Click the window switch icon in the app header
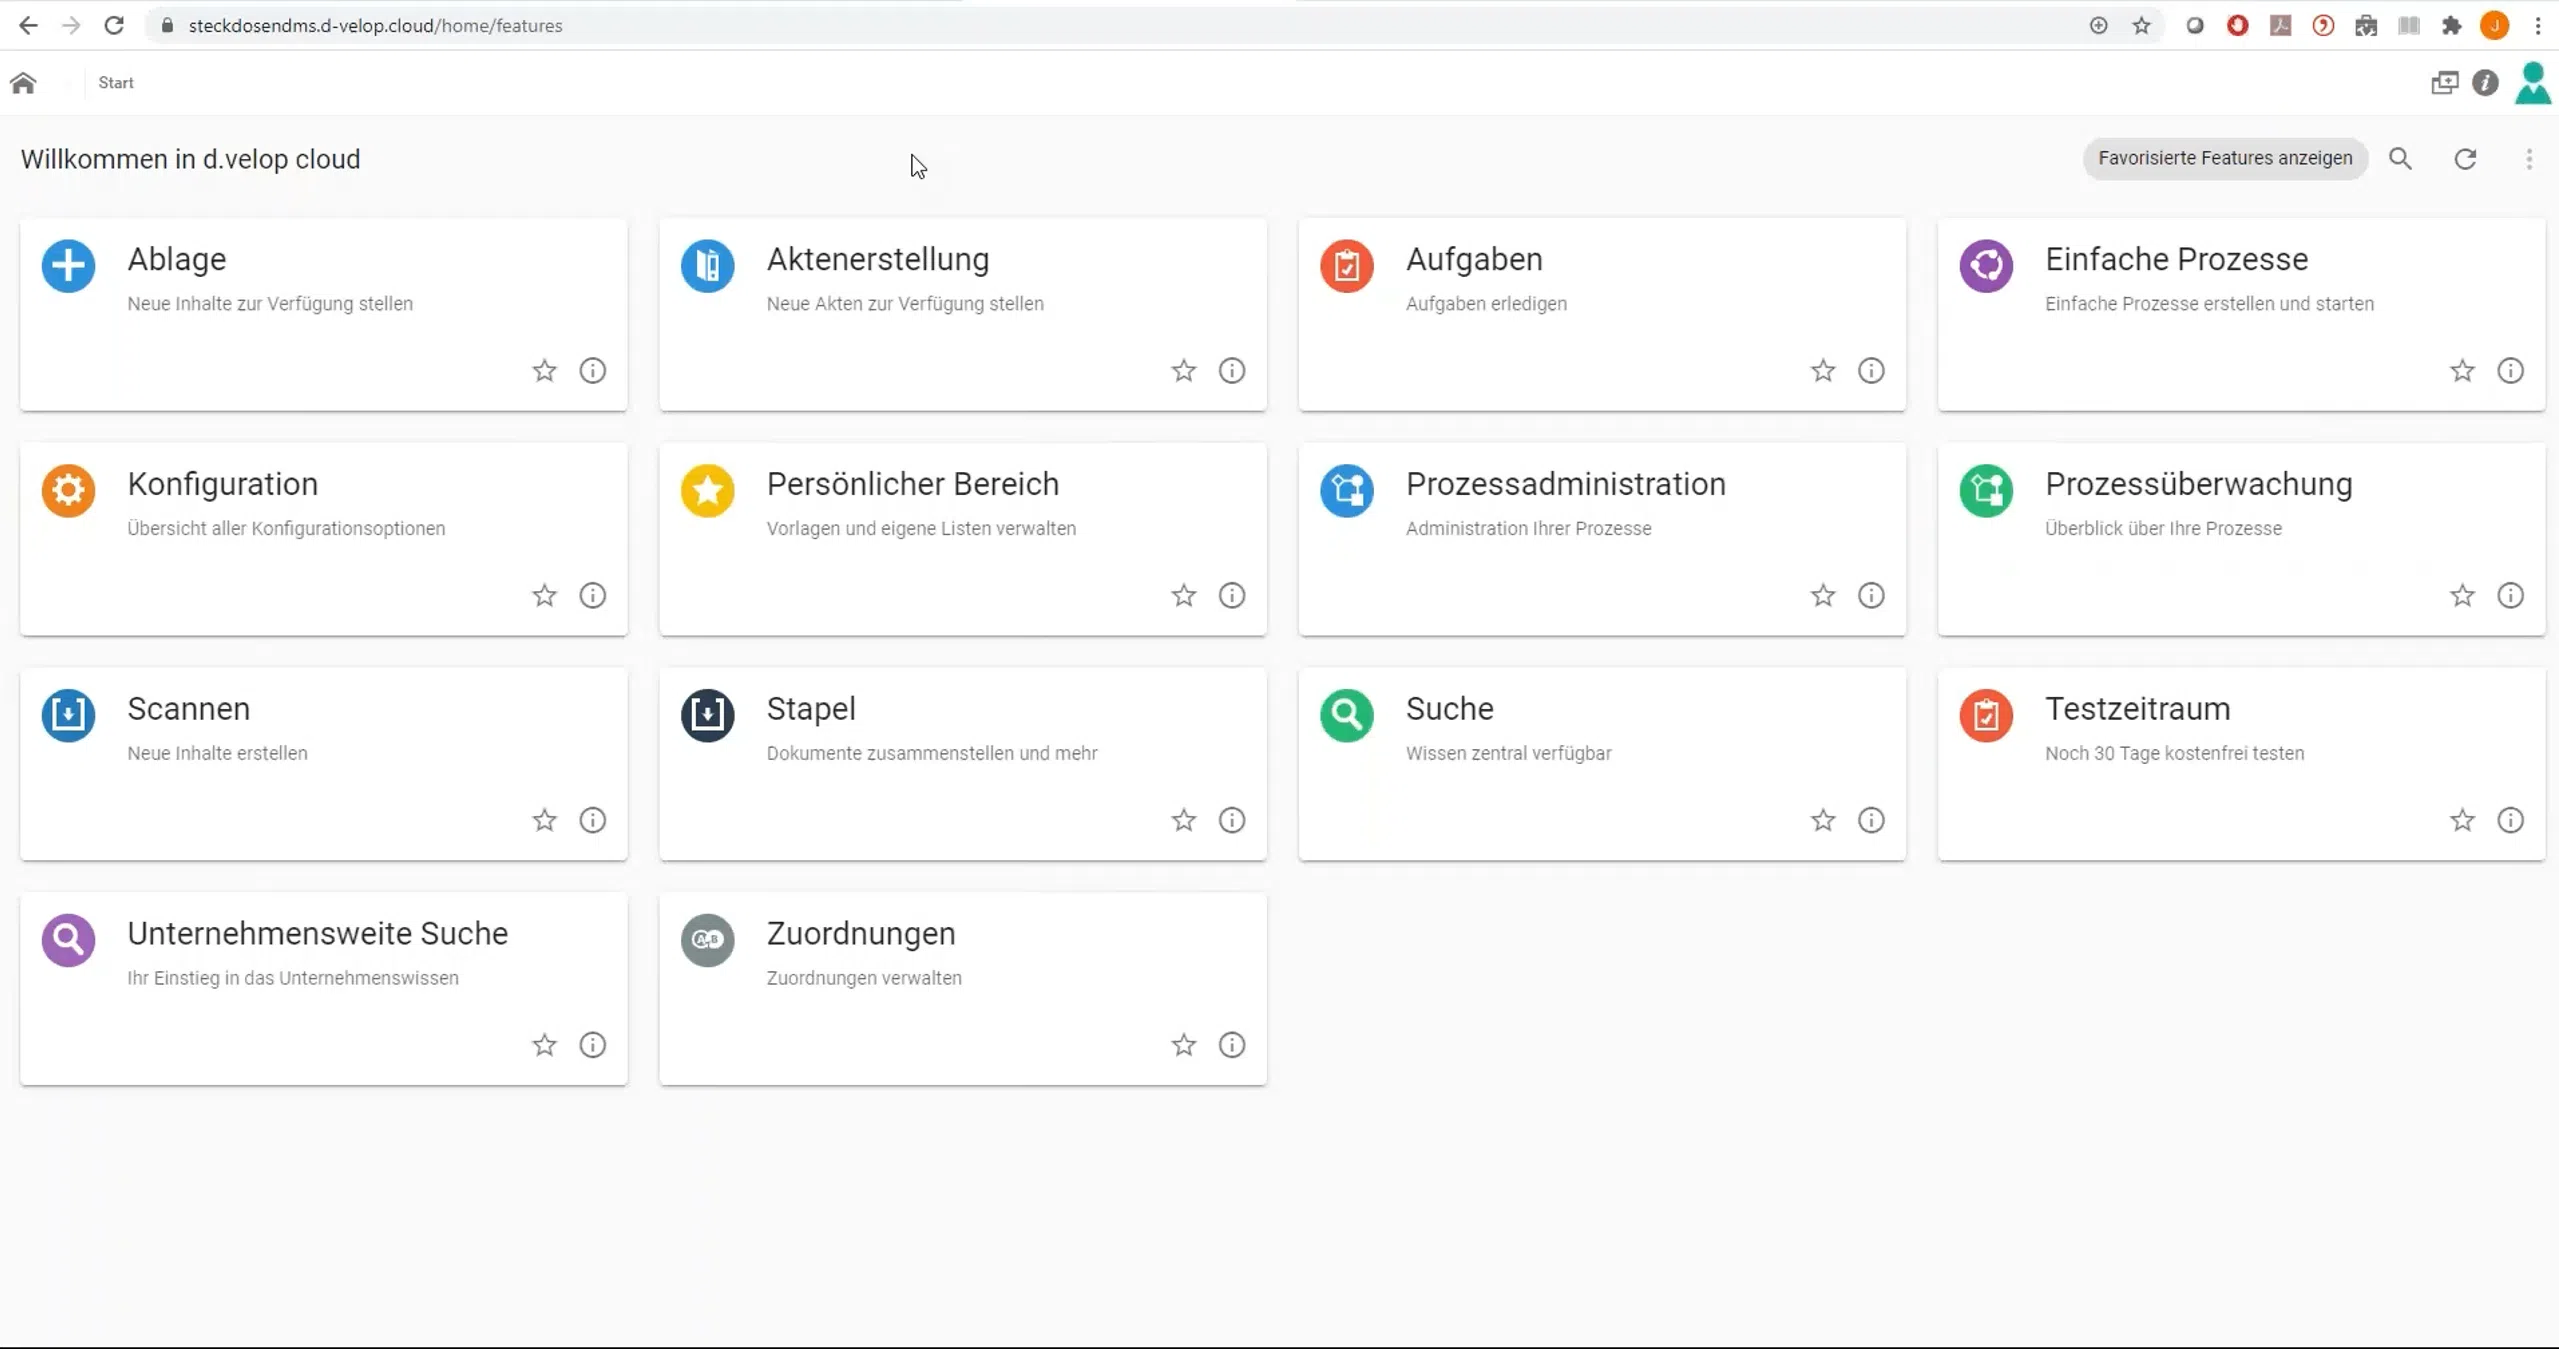The image size is (2559, 1349). tap(2444, 83)
